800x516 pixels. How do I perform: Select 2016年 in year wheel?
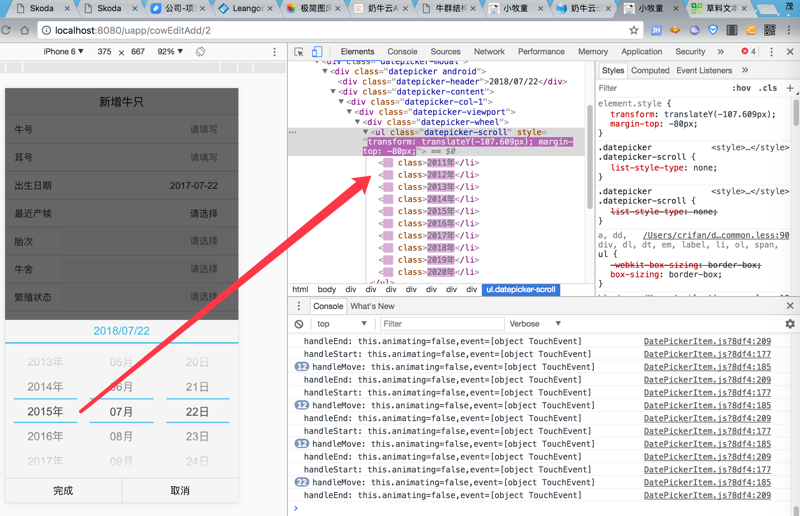tap(45, 436)
